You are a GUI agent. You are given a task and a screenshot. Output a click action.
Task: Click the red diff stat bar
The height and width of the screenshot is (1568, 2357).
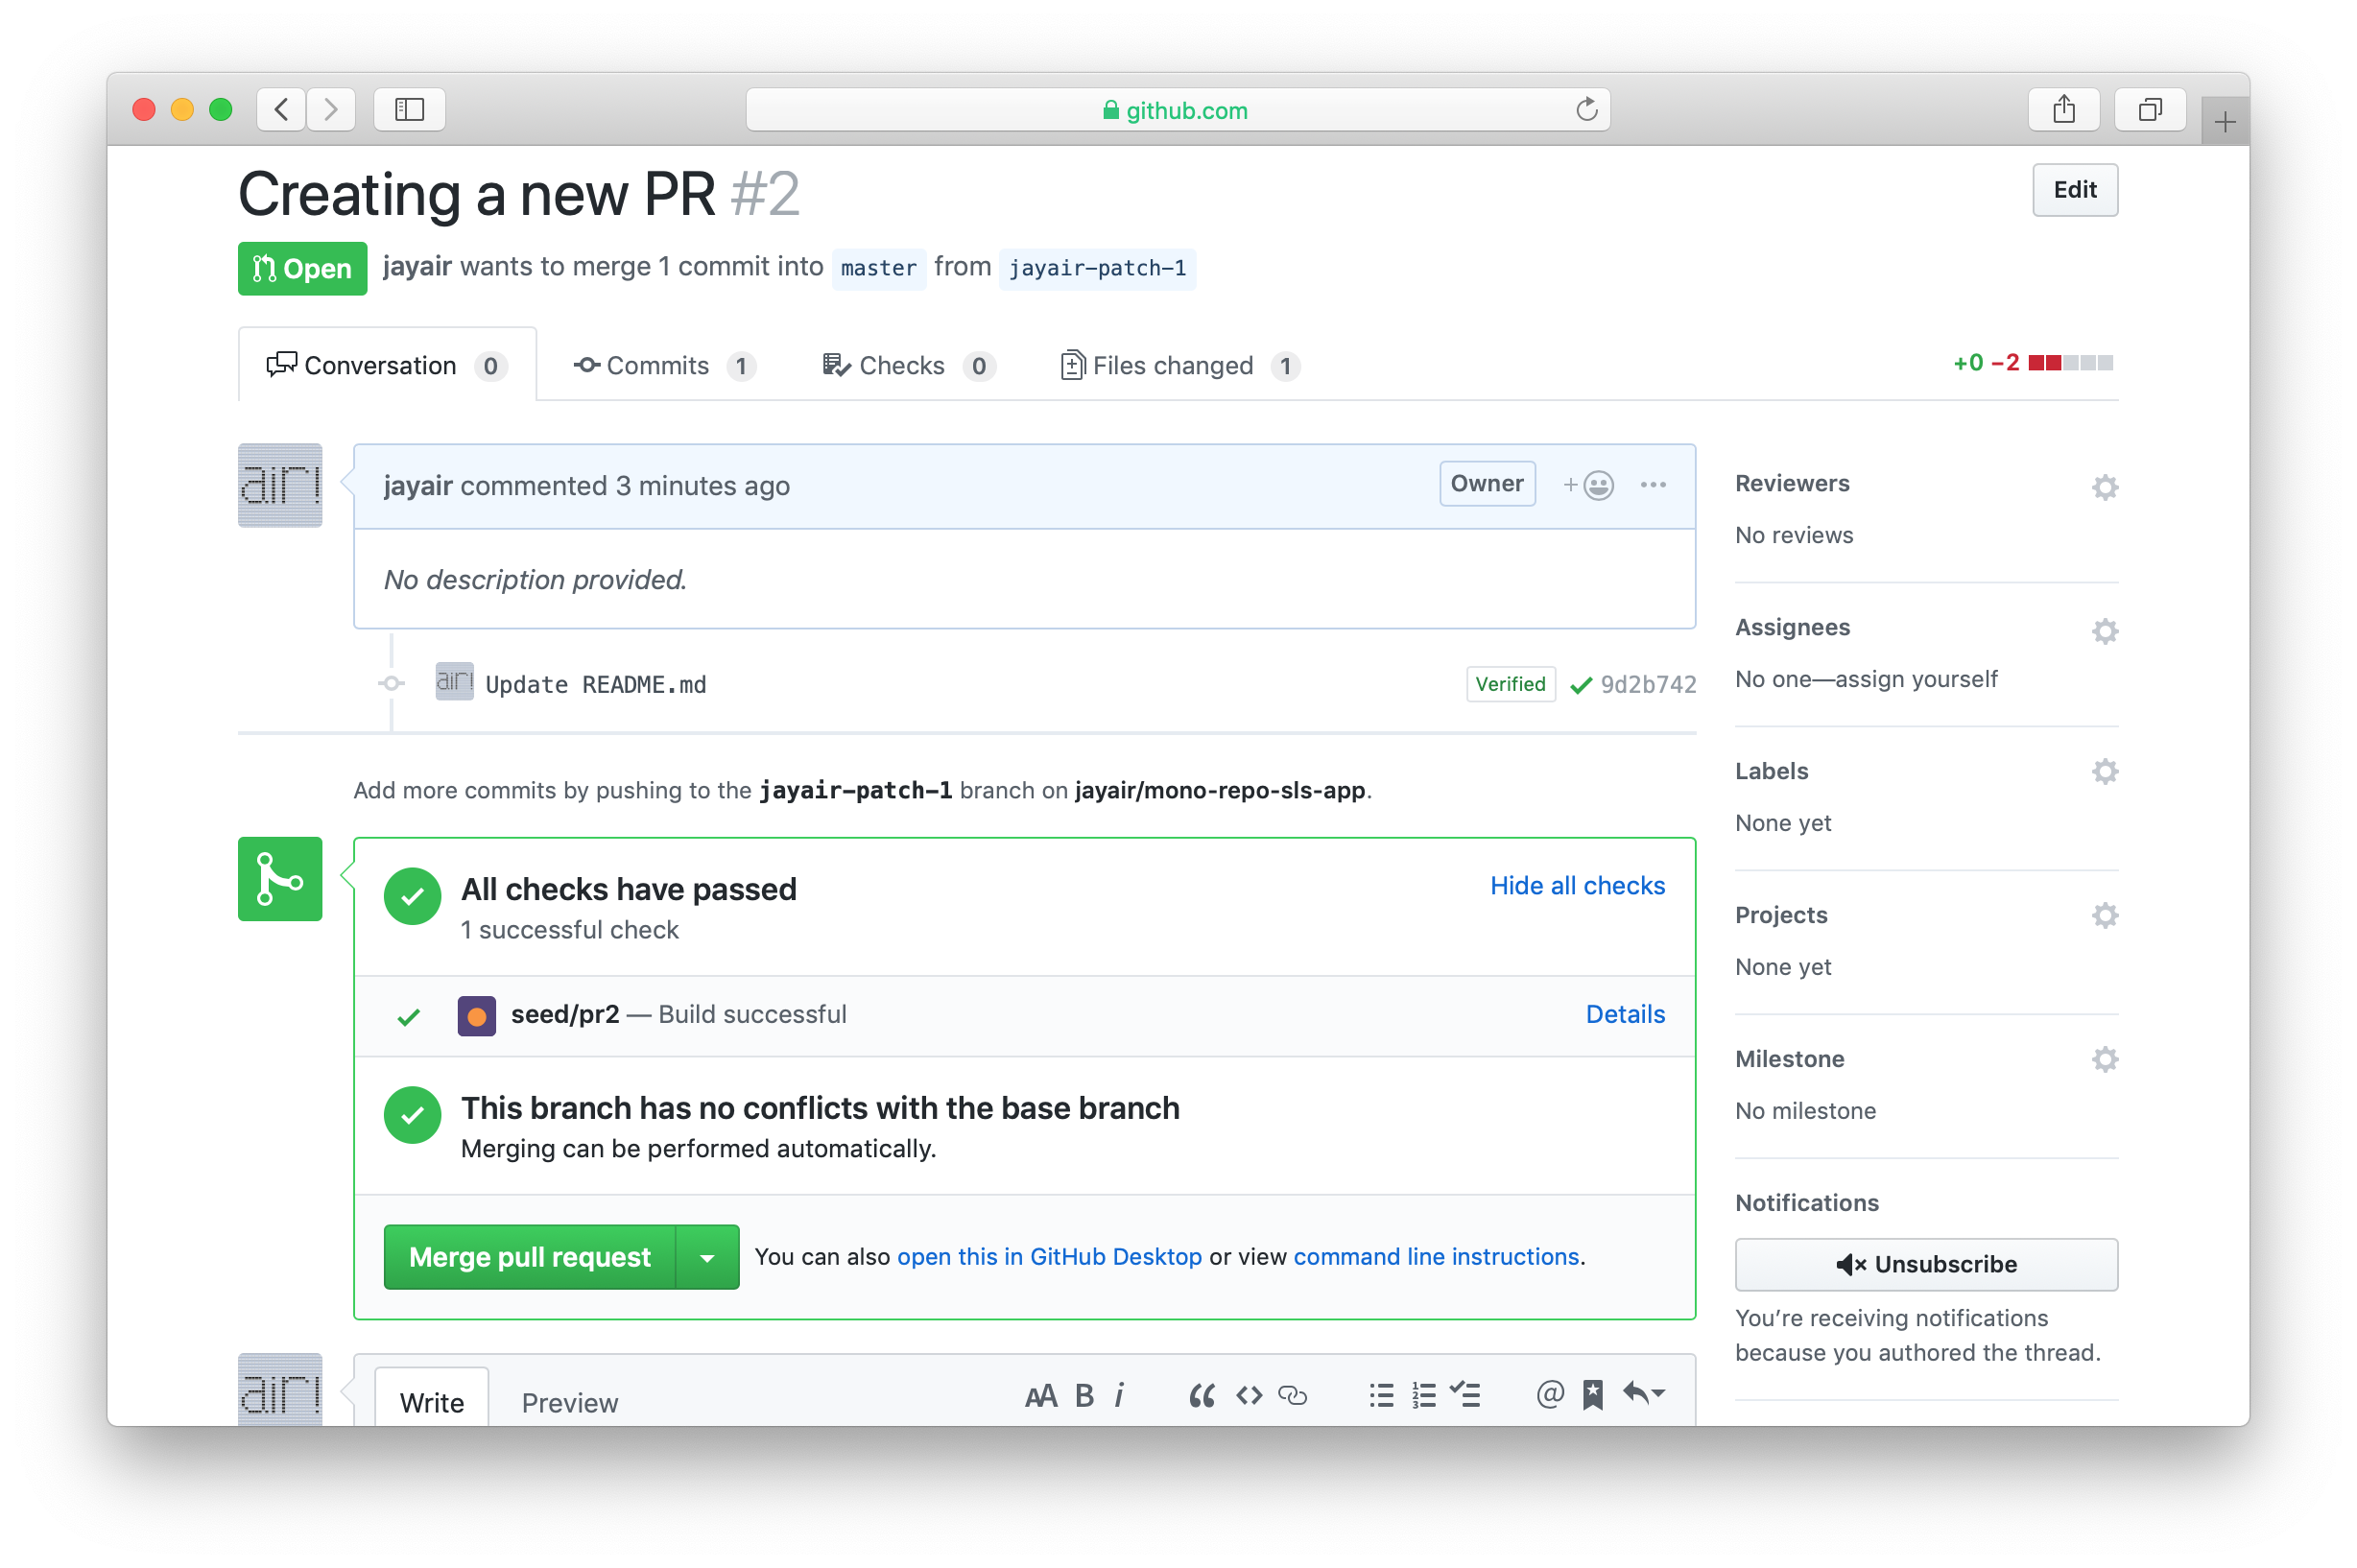(x=2046, y=362)
